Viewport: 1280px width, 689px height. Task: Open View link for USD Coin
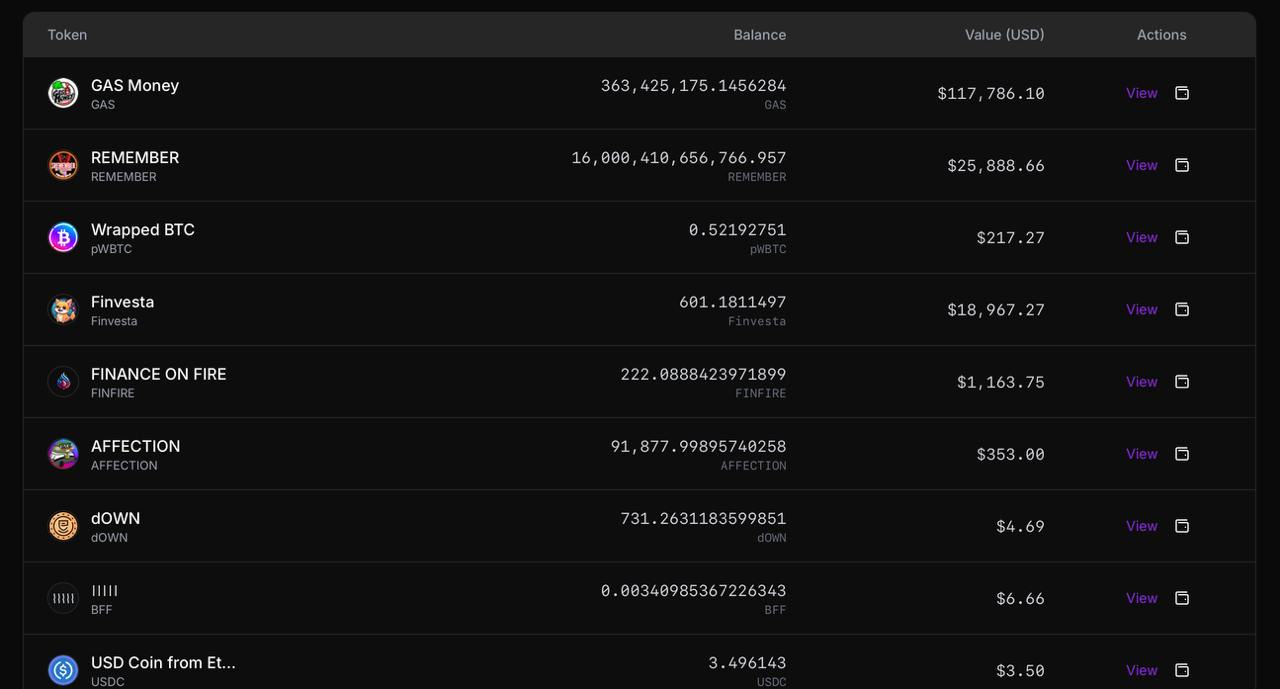[1142, 670]
